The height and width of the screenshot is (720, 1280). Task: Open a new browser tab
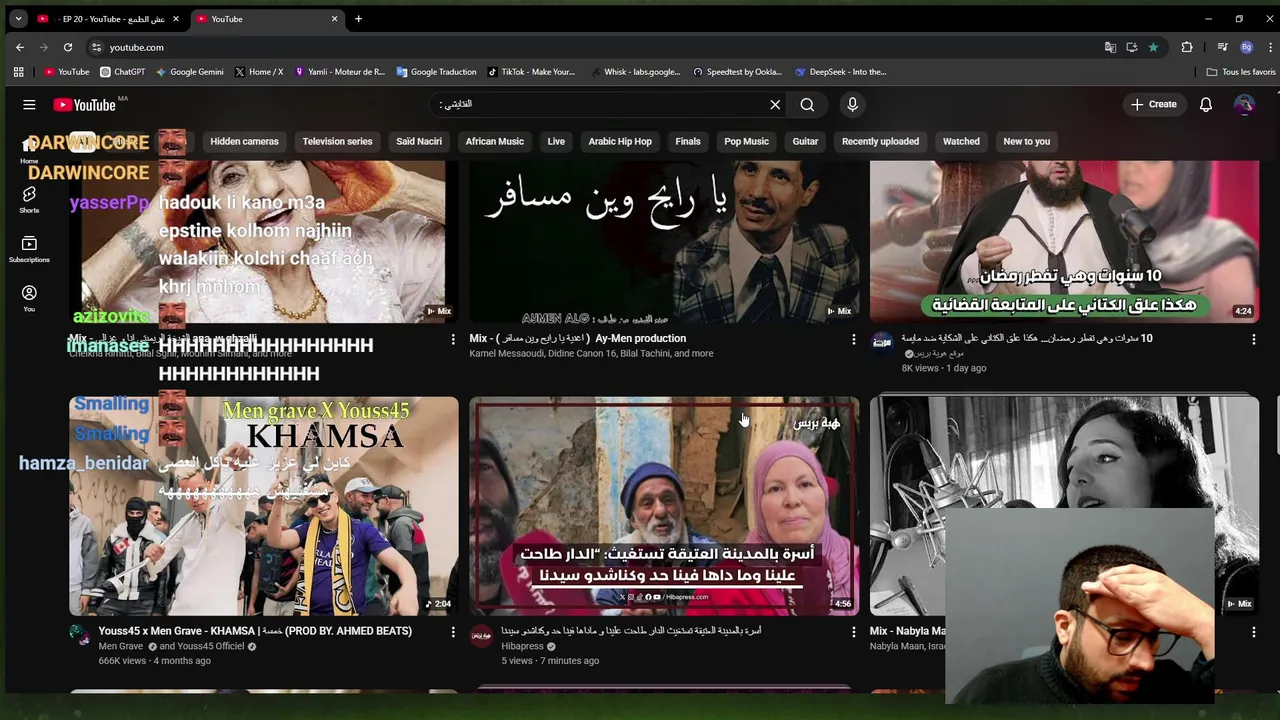358,19
